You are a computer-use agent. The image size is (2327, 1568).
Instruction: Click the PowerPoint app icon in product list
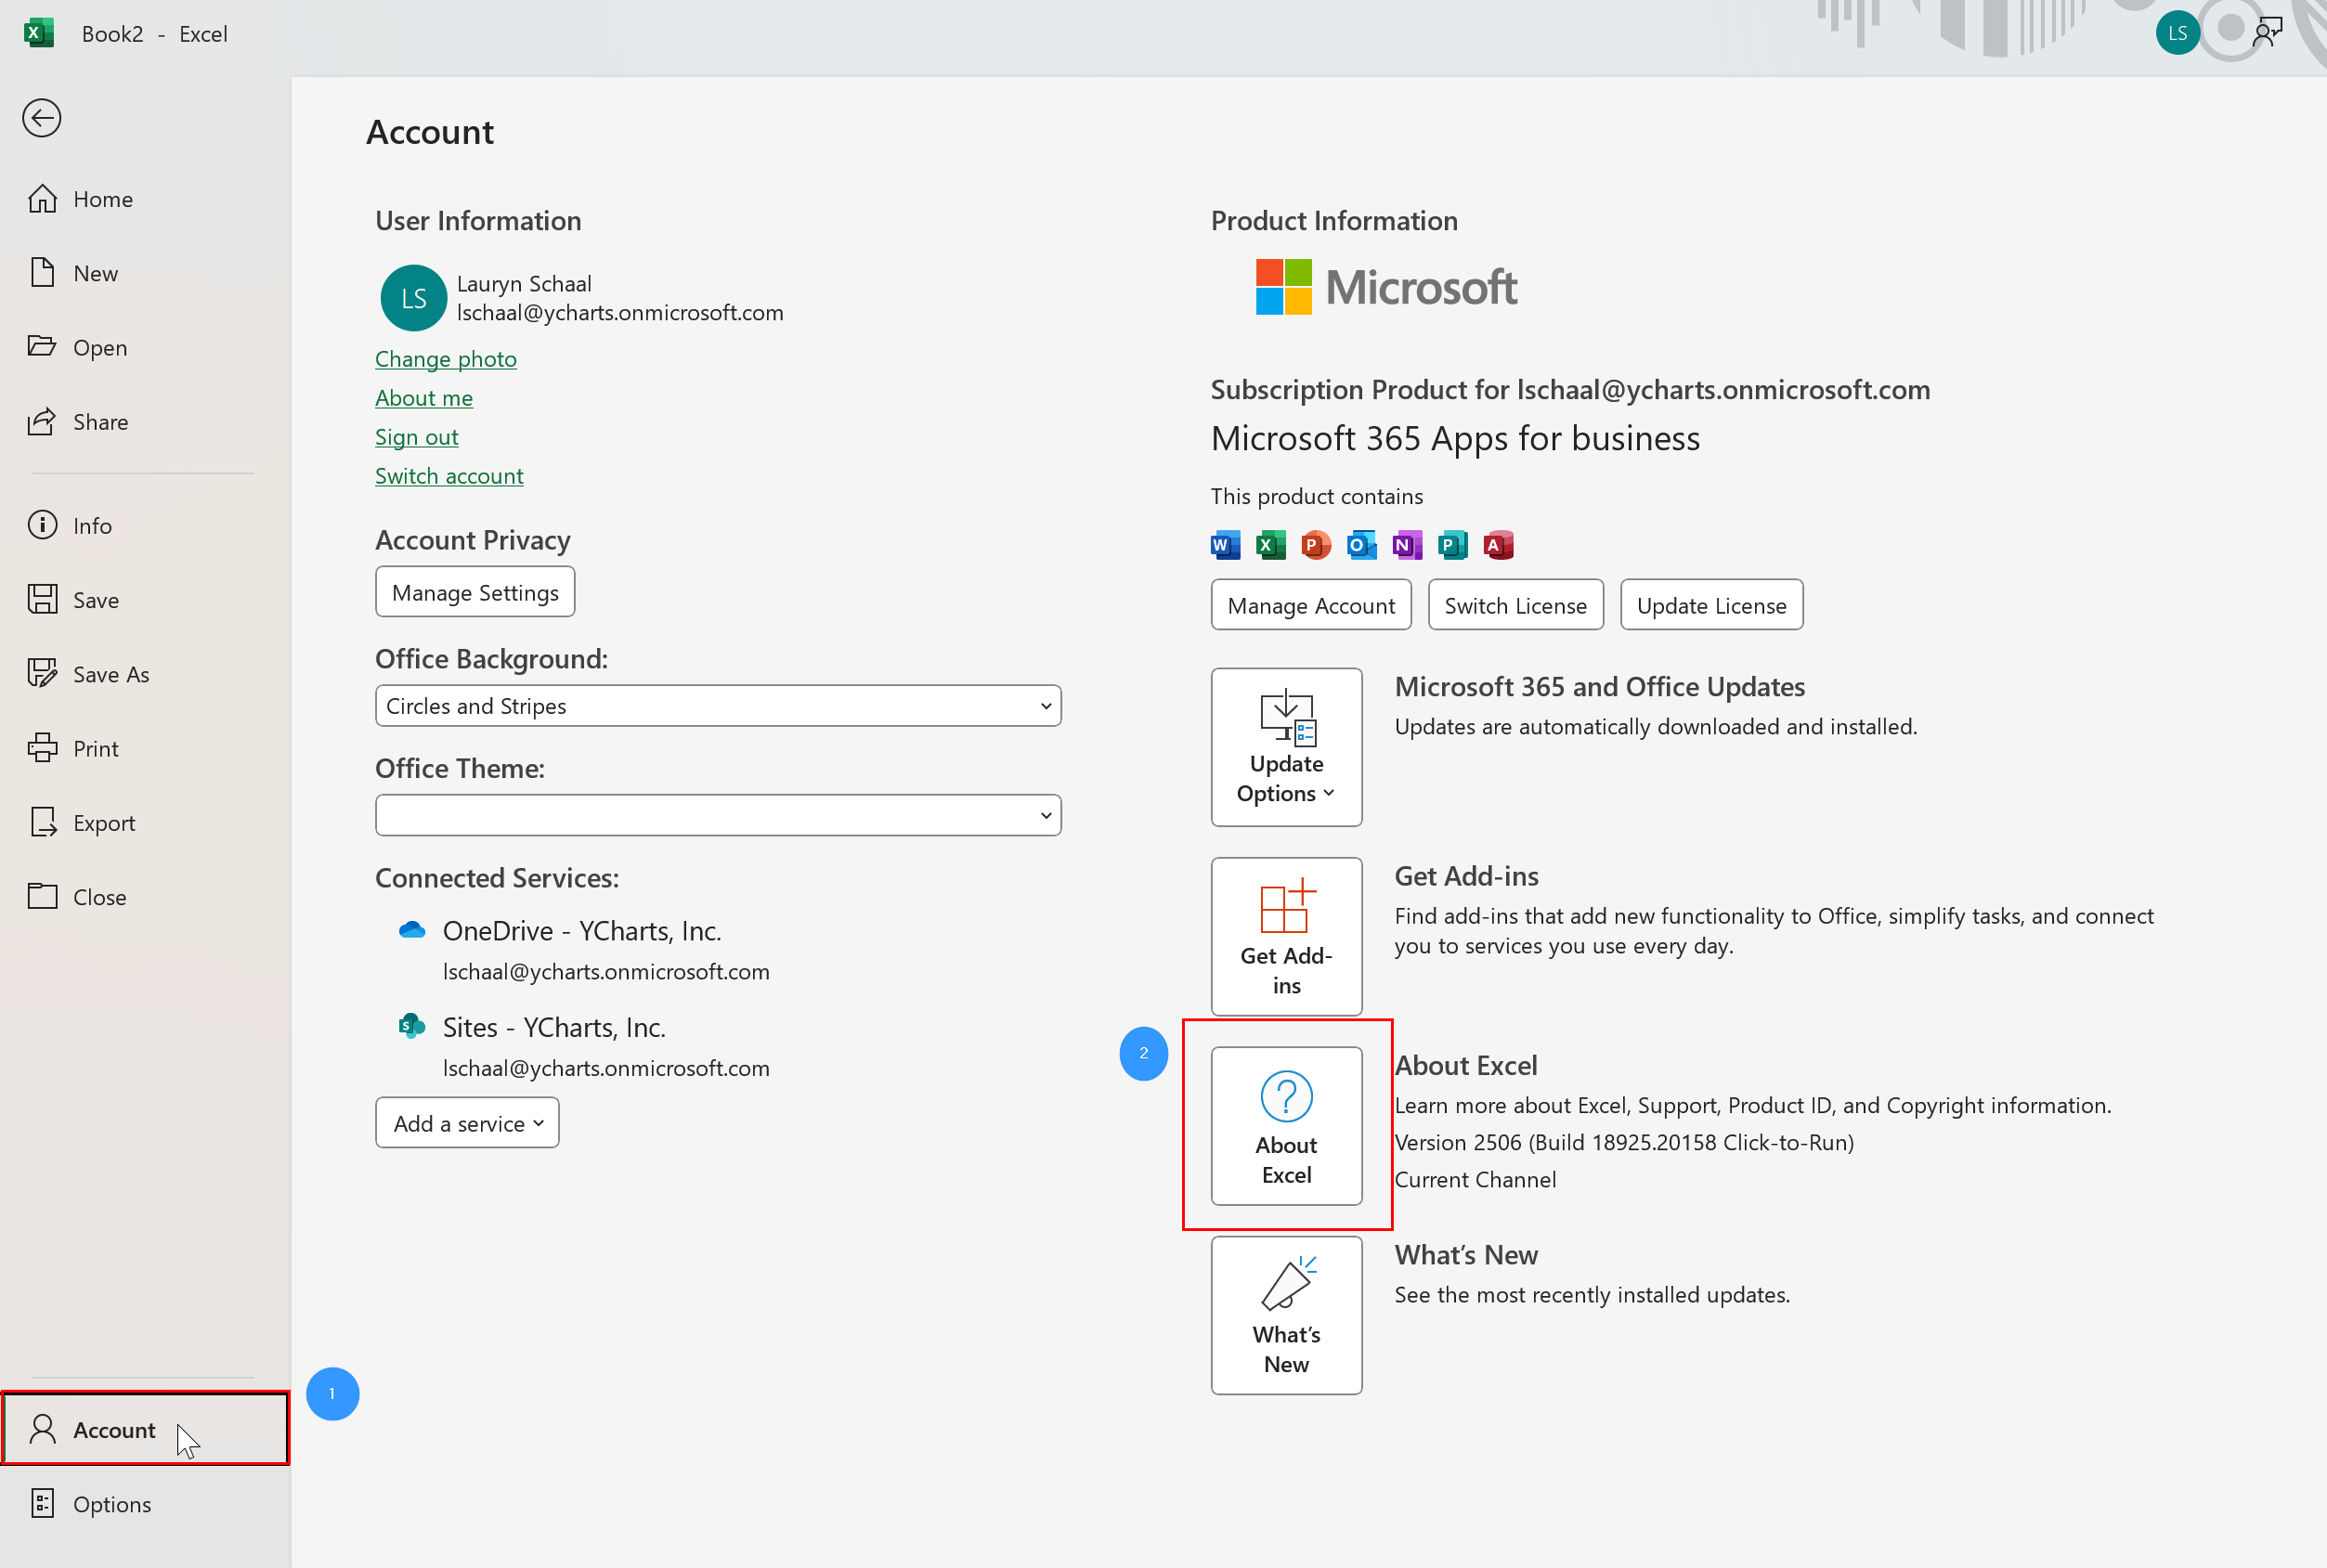click(x=1316, y=545)
